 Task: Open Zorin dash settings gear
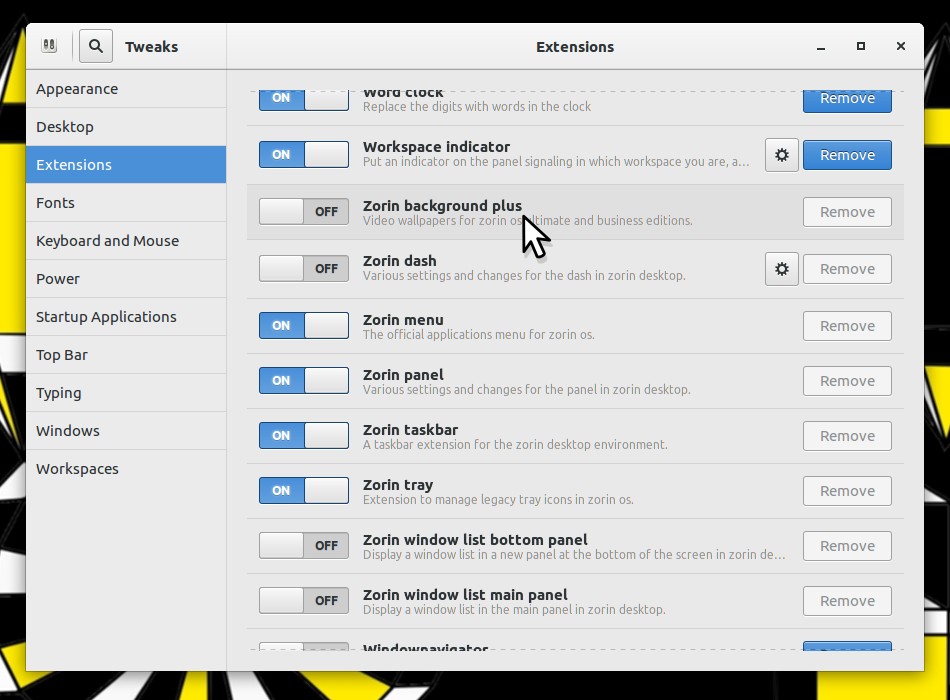[782, 269]
